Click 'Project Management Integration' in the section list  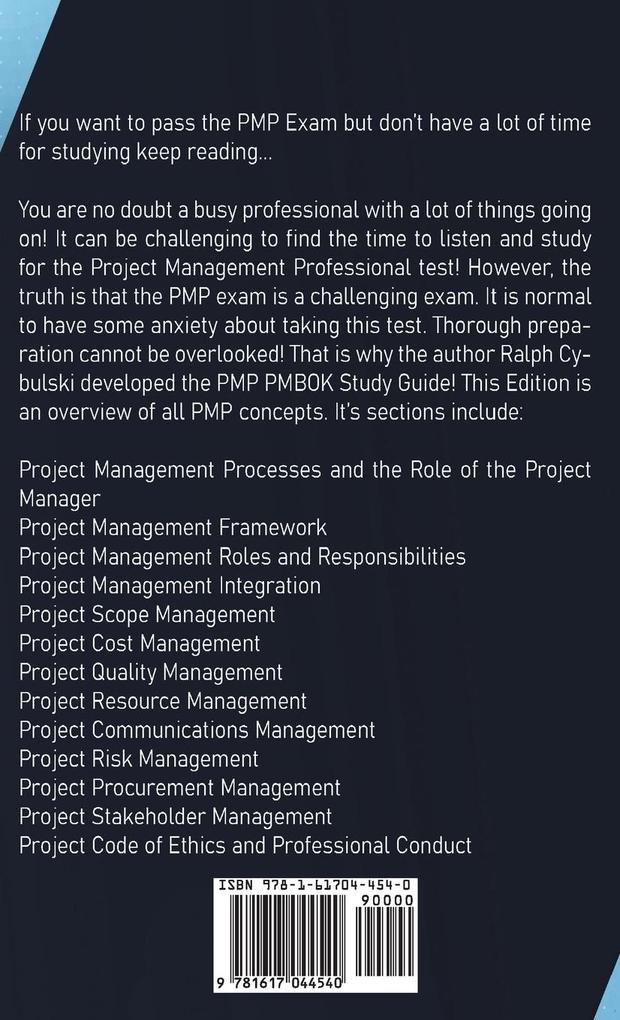[x=170, y=585]
